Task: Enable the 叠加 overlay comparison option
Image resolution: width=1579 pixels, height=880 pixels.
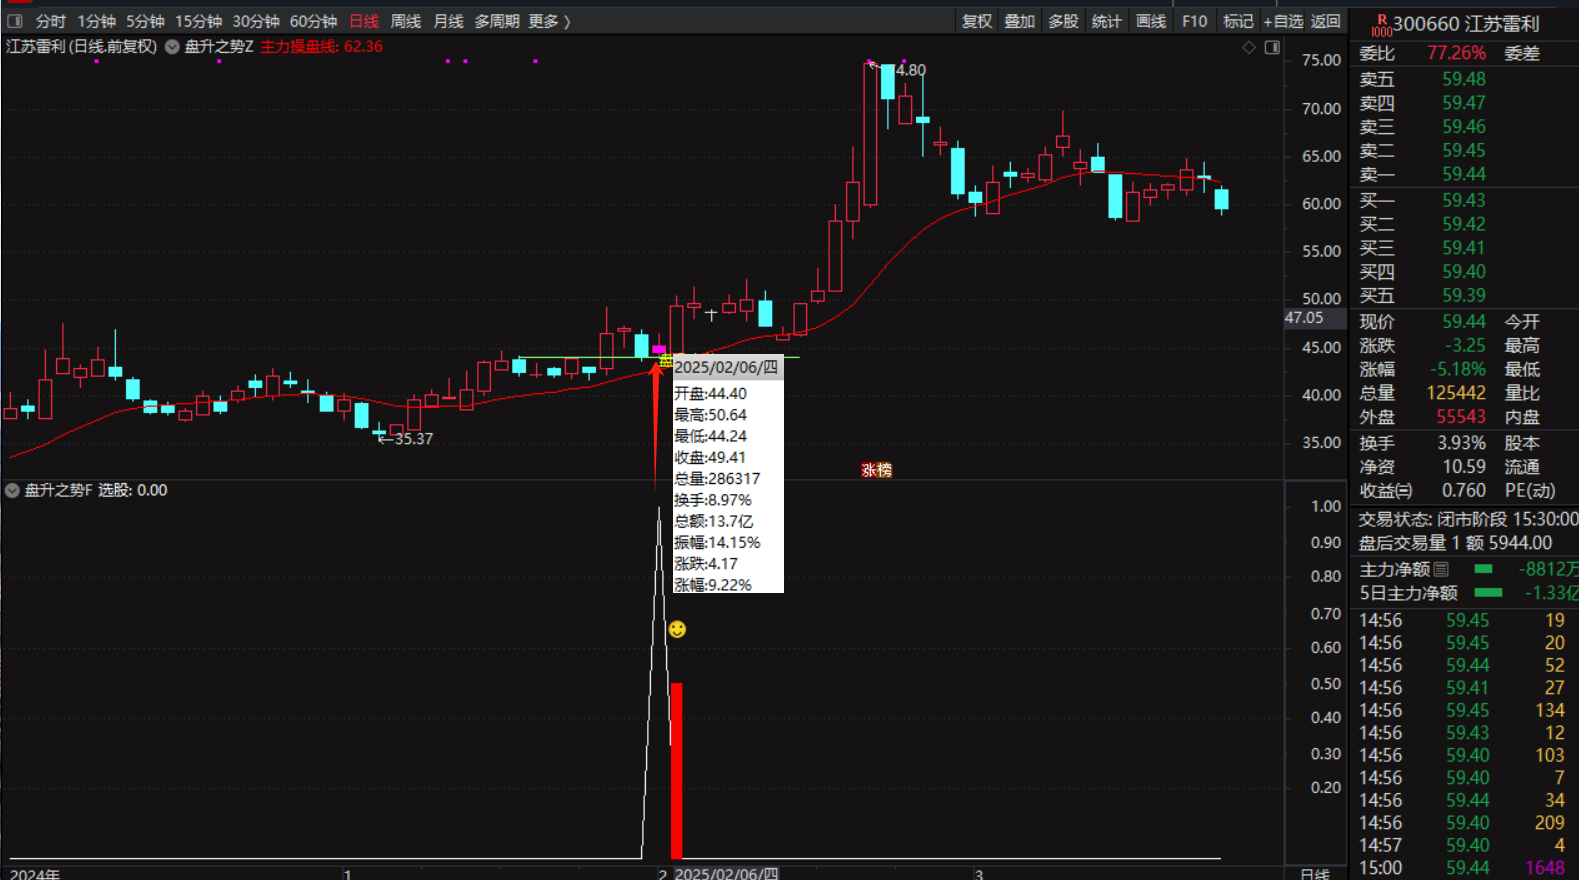Action: tap(1019, 21)
